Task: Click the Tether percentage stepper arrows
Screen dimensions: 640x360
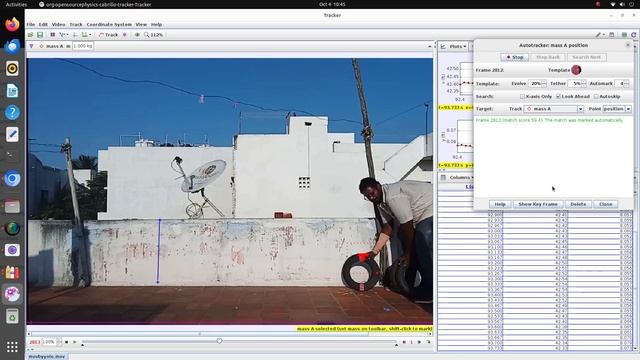Action: 584,83
